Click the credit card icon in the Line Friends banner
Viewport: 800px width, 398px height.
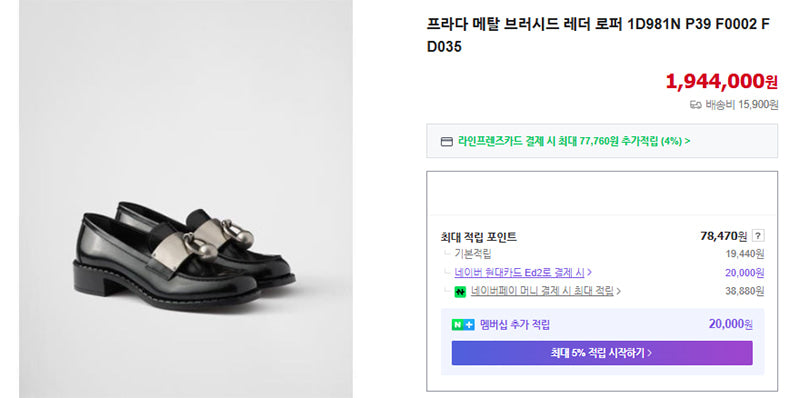(x=446, y=141)
